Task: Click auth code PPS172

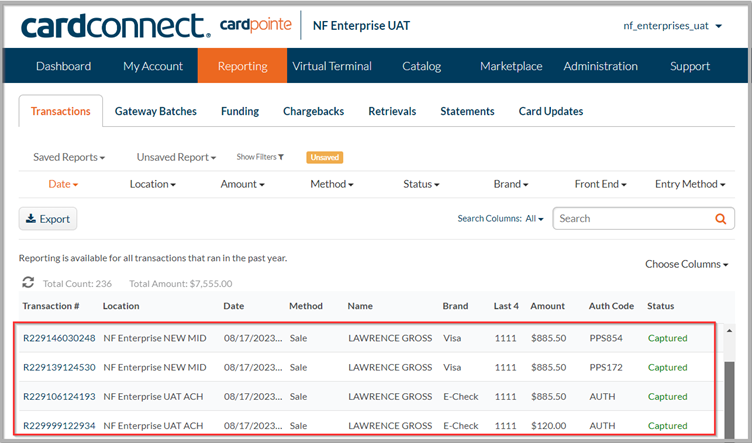Action: [606, 367]
